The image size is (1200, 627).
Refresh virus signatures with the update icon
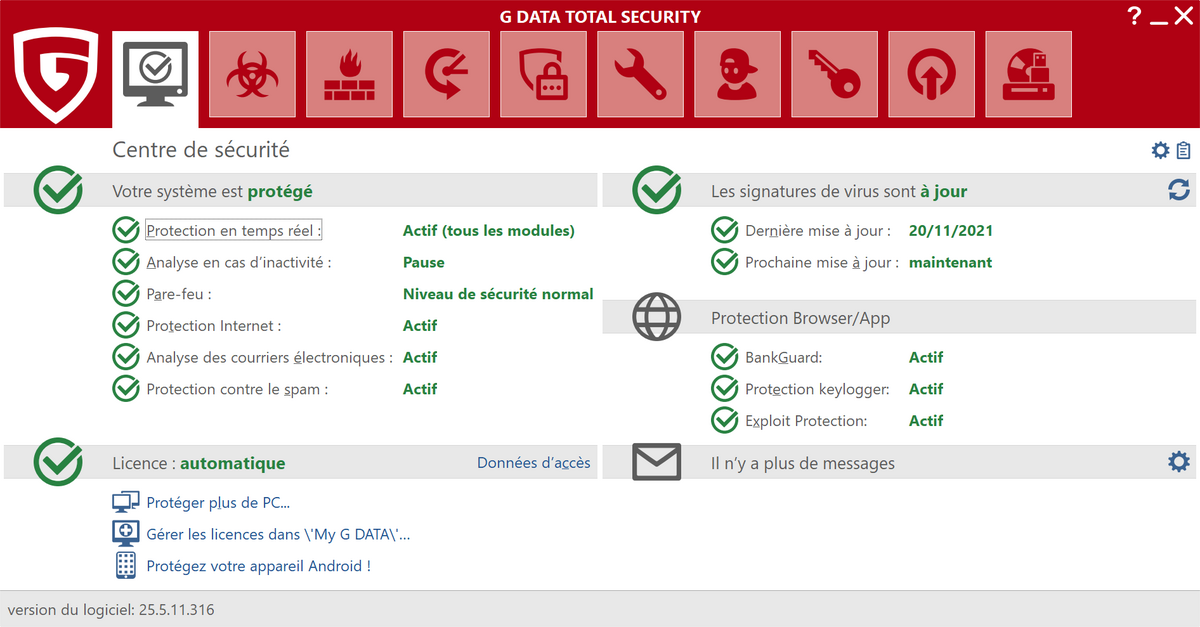[1179, 190]
